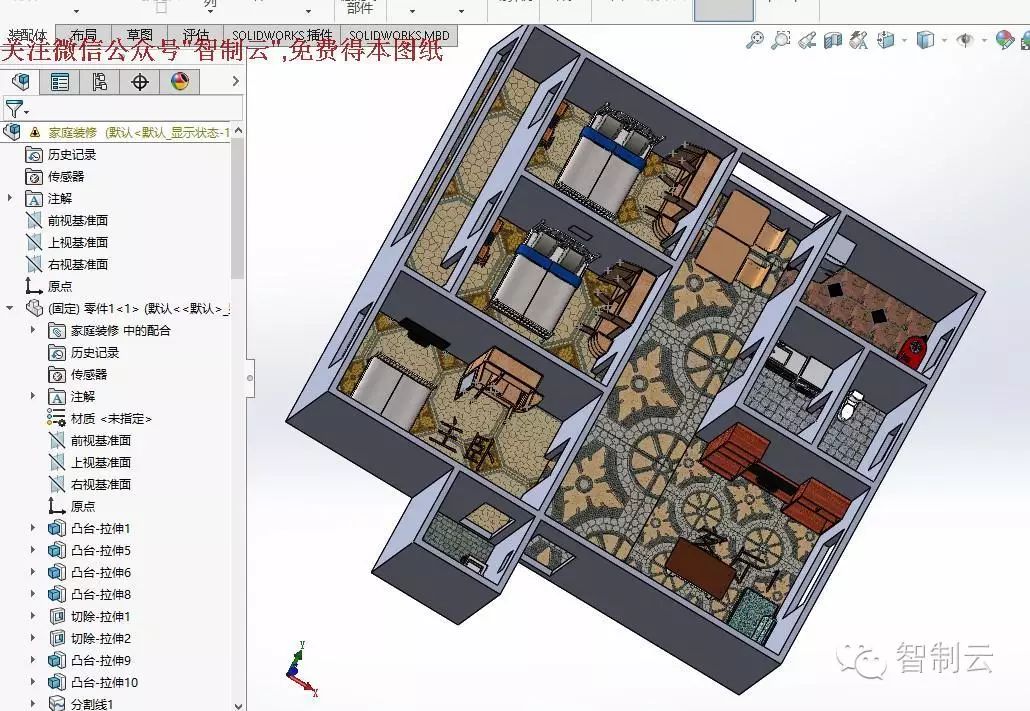Click feature tree scrollbar up arrow
The height and width of the screenshot is (711, 1030).
tap(238, 131)
